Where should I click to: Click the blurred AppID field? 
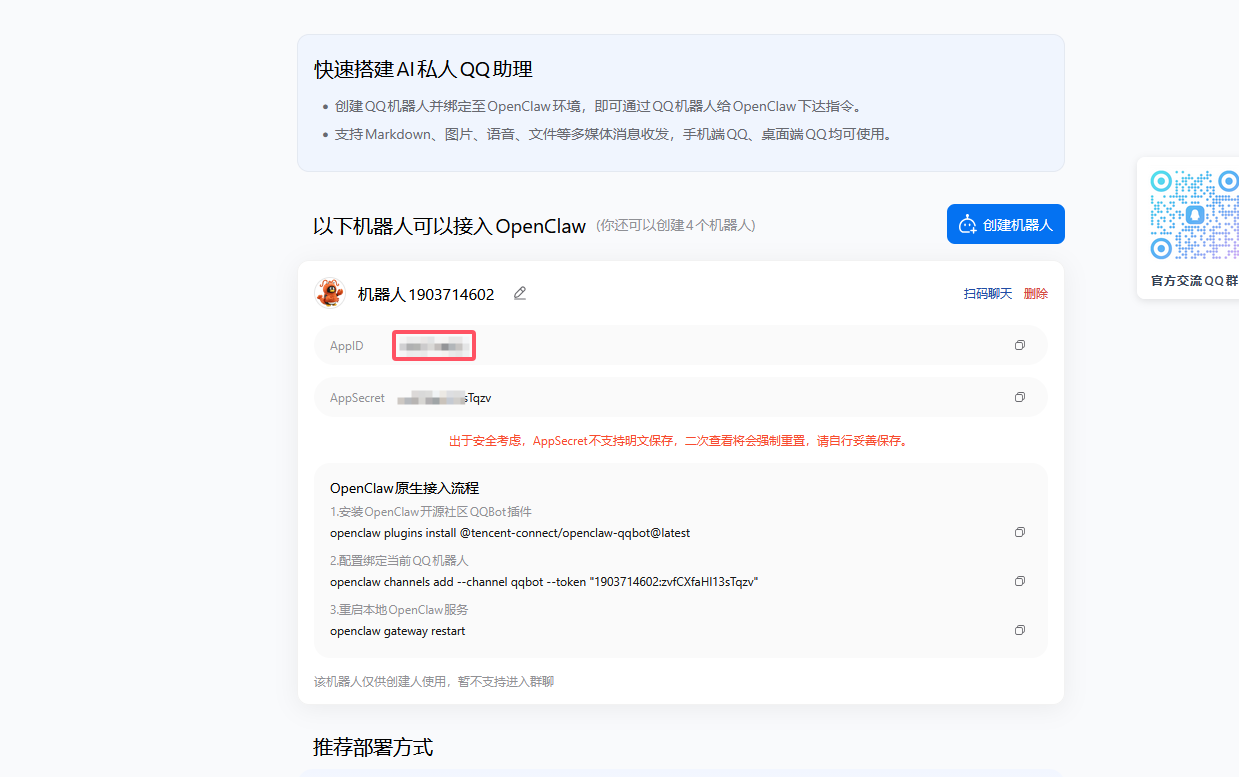pyautogui.click(x=433, y=346)
